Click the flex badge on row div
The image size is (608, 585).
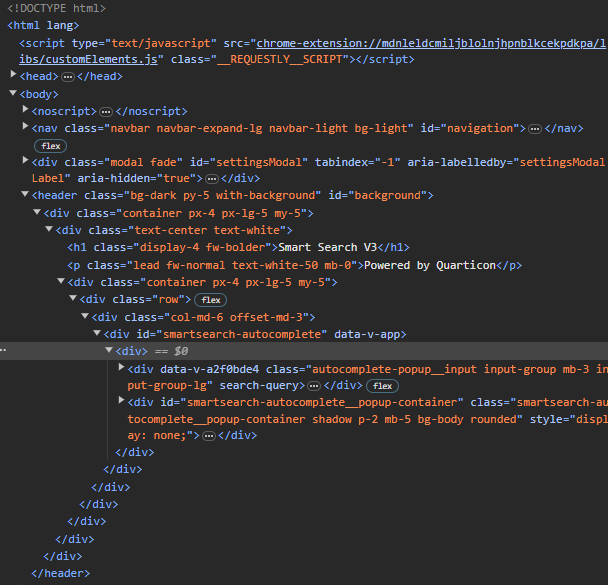(211, 300)
